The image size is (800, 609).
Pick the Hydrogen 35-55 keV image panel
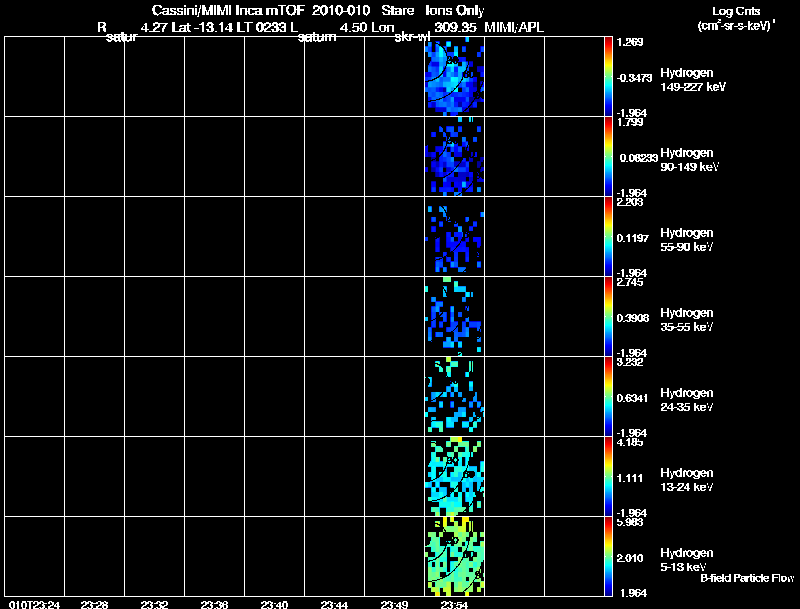click(454, 317)
